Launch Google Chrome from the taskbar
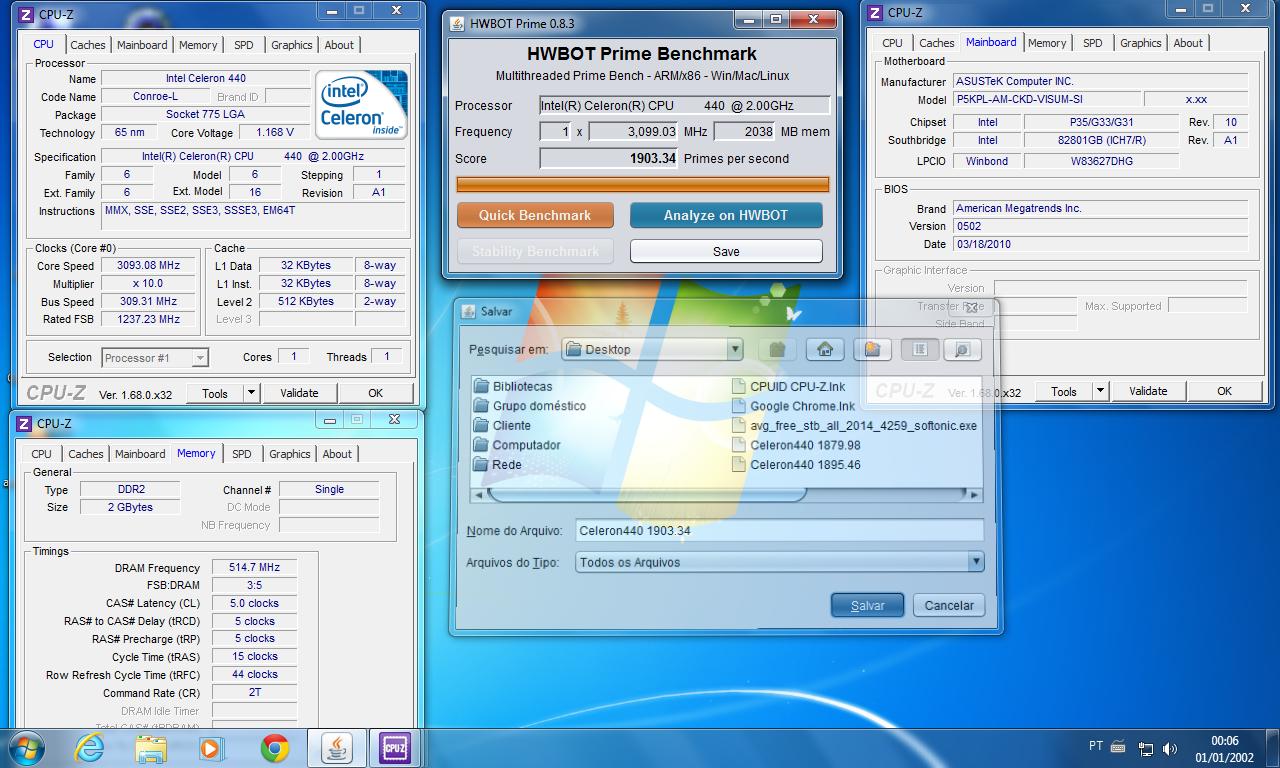 [275, 748]
